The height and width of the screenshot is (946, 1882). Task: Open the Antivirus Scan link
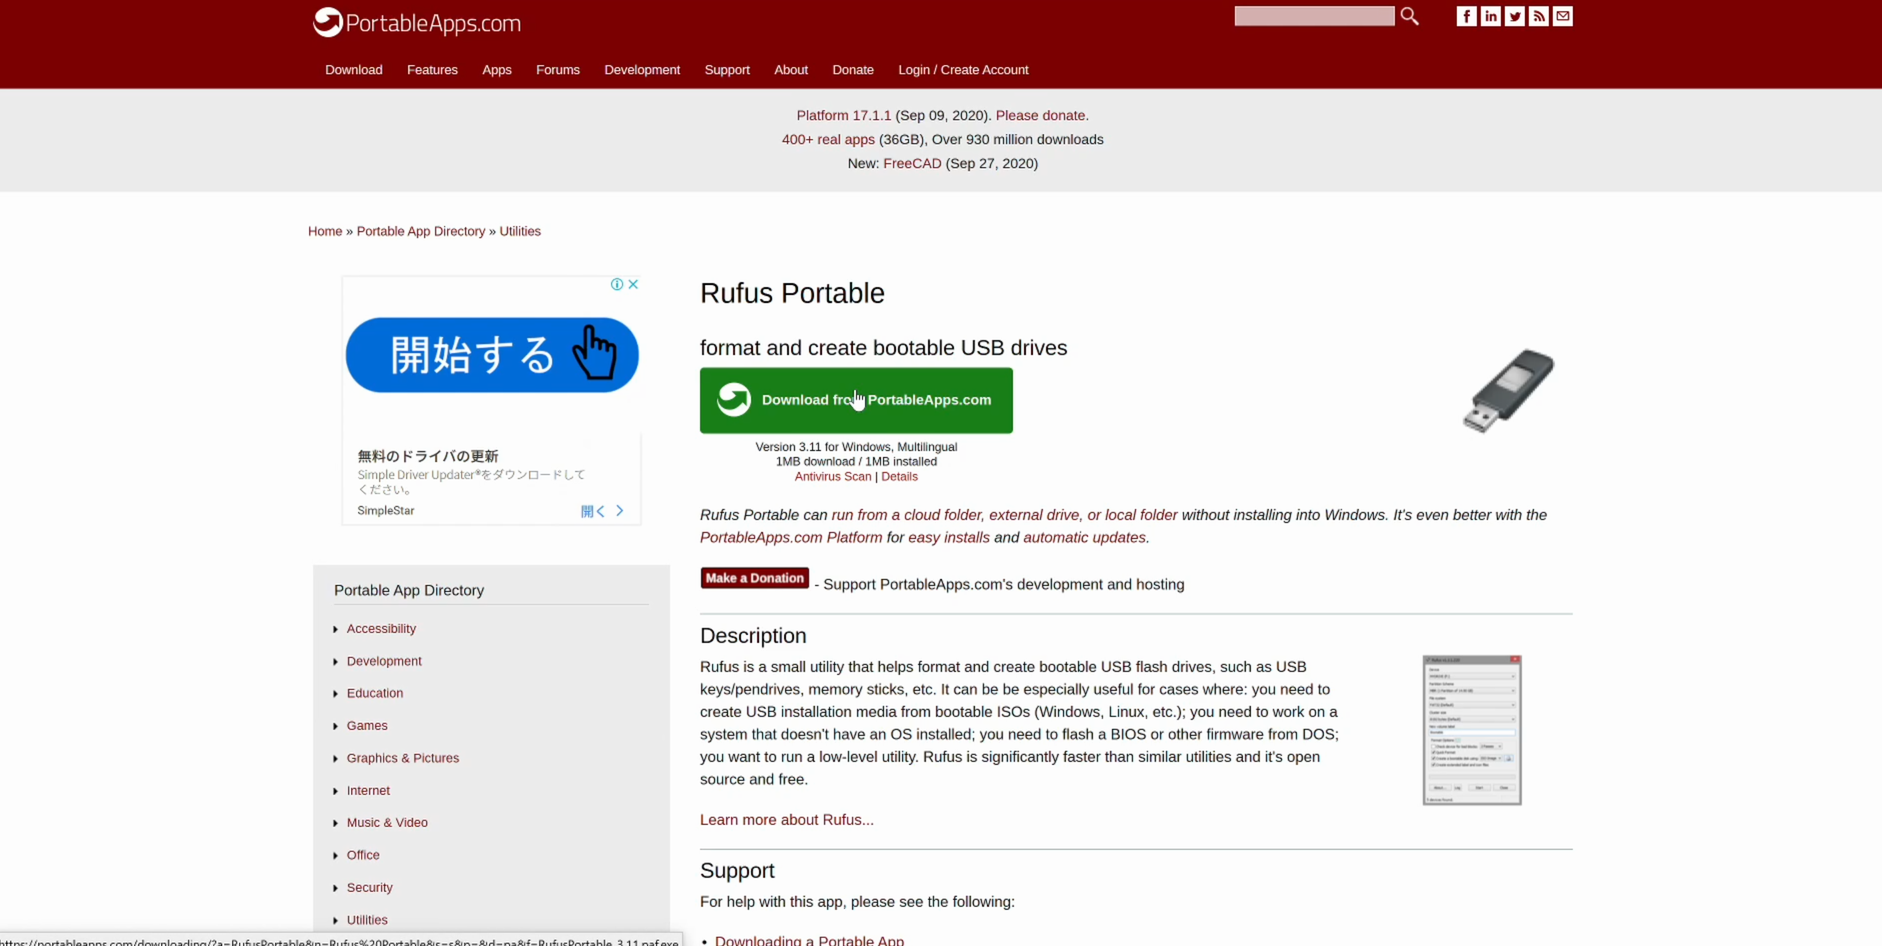pyautogui.click(x=833, y=477)
